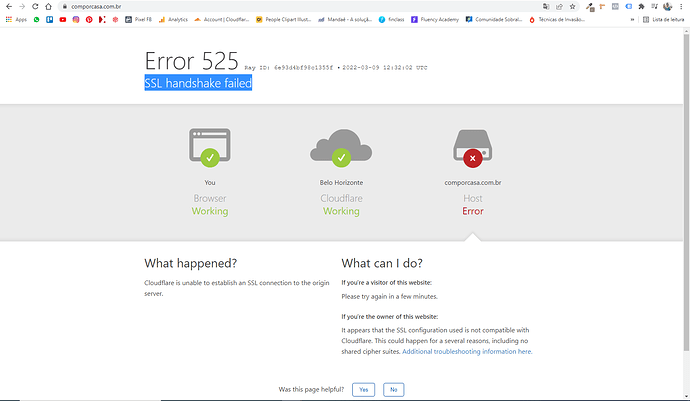Viewport: 690px width, 401px height.
Task: Click No for page helpful
Action: click(x=393, y=390)
